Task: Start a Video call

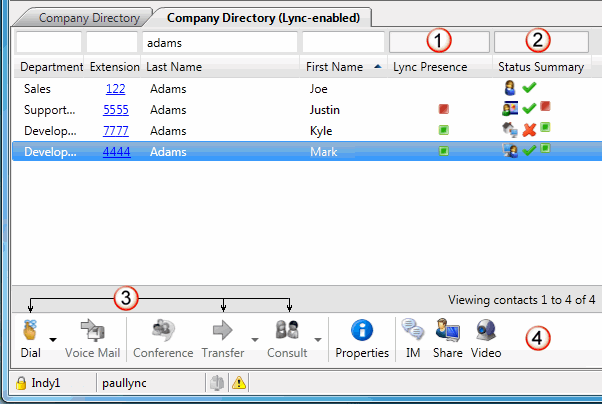Action: coord(486,330)
